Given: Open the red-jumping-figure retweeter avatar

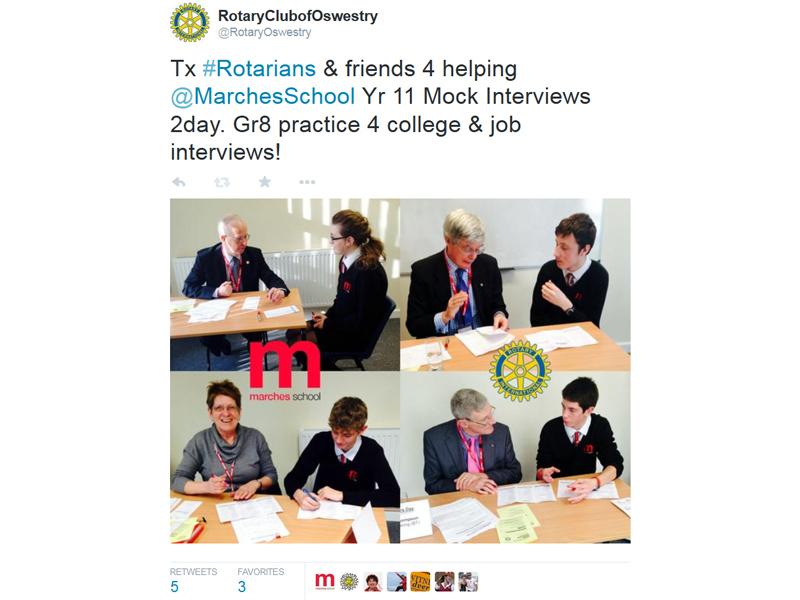Looking at the screenshot, I should click(x=396, y=581).
